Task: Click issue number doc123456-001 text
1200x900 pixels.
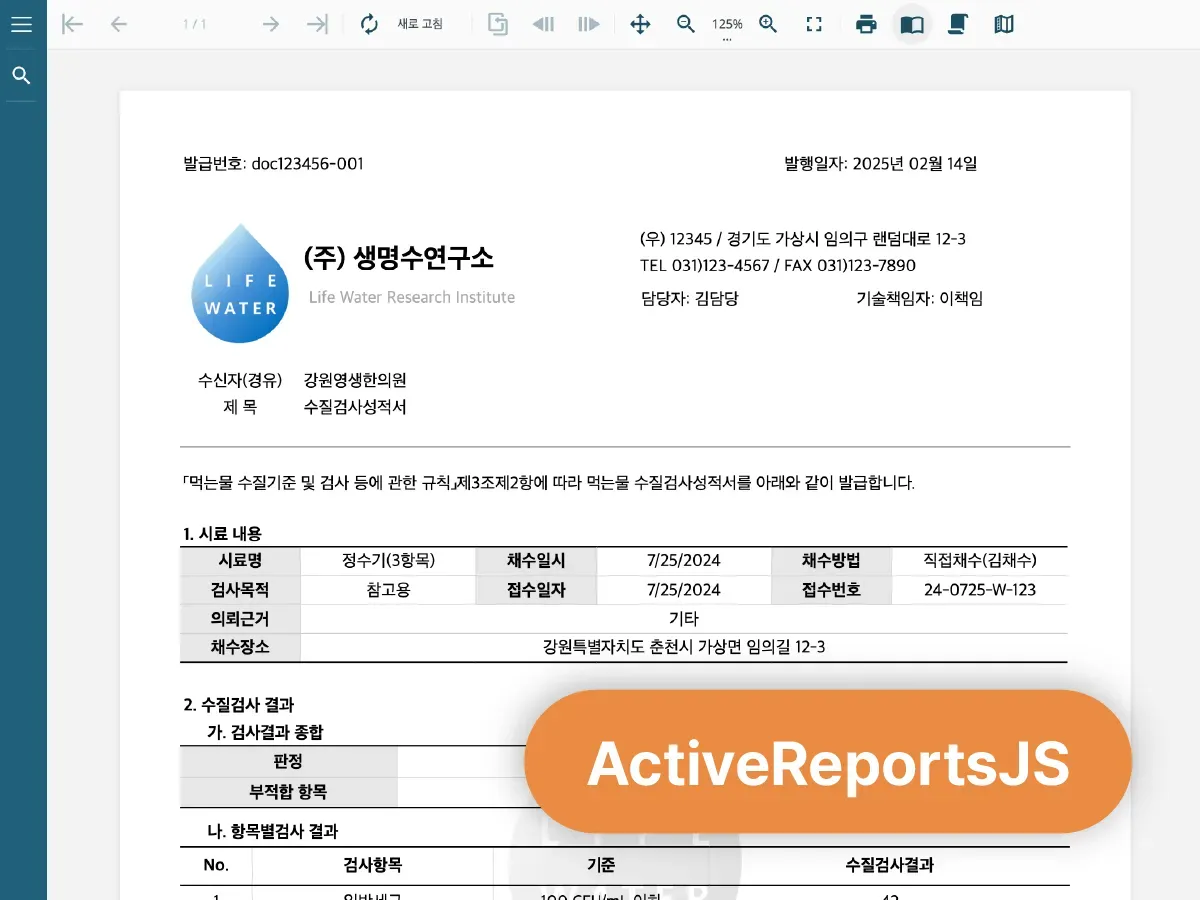Action: pyautogui.click(x=307, y=164)
